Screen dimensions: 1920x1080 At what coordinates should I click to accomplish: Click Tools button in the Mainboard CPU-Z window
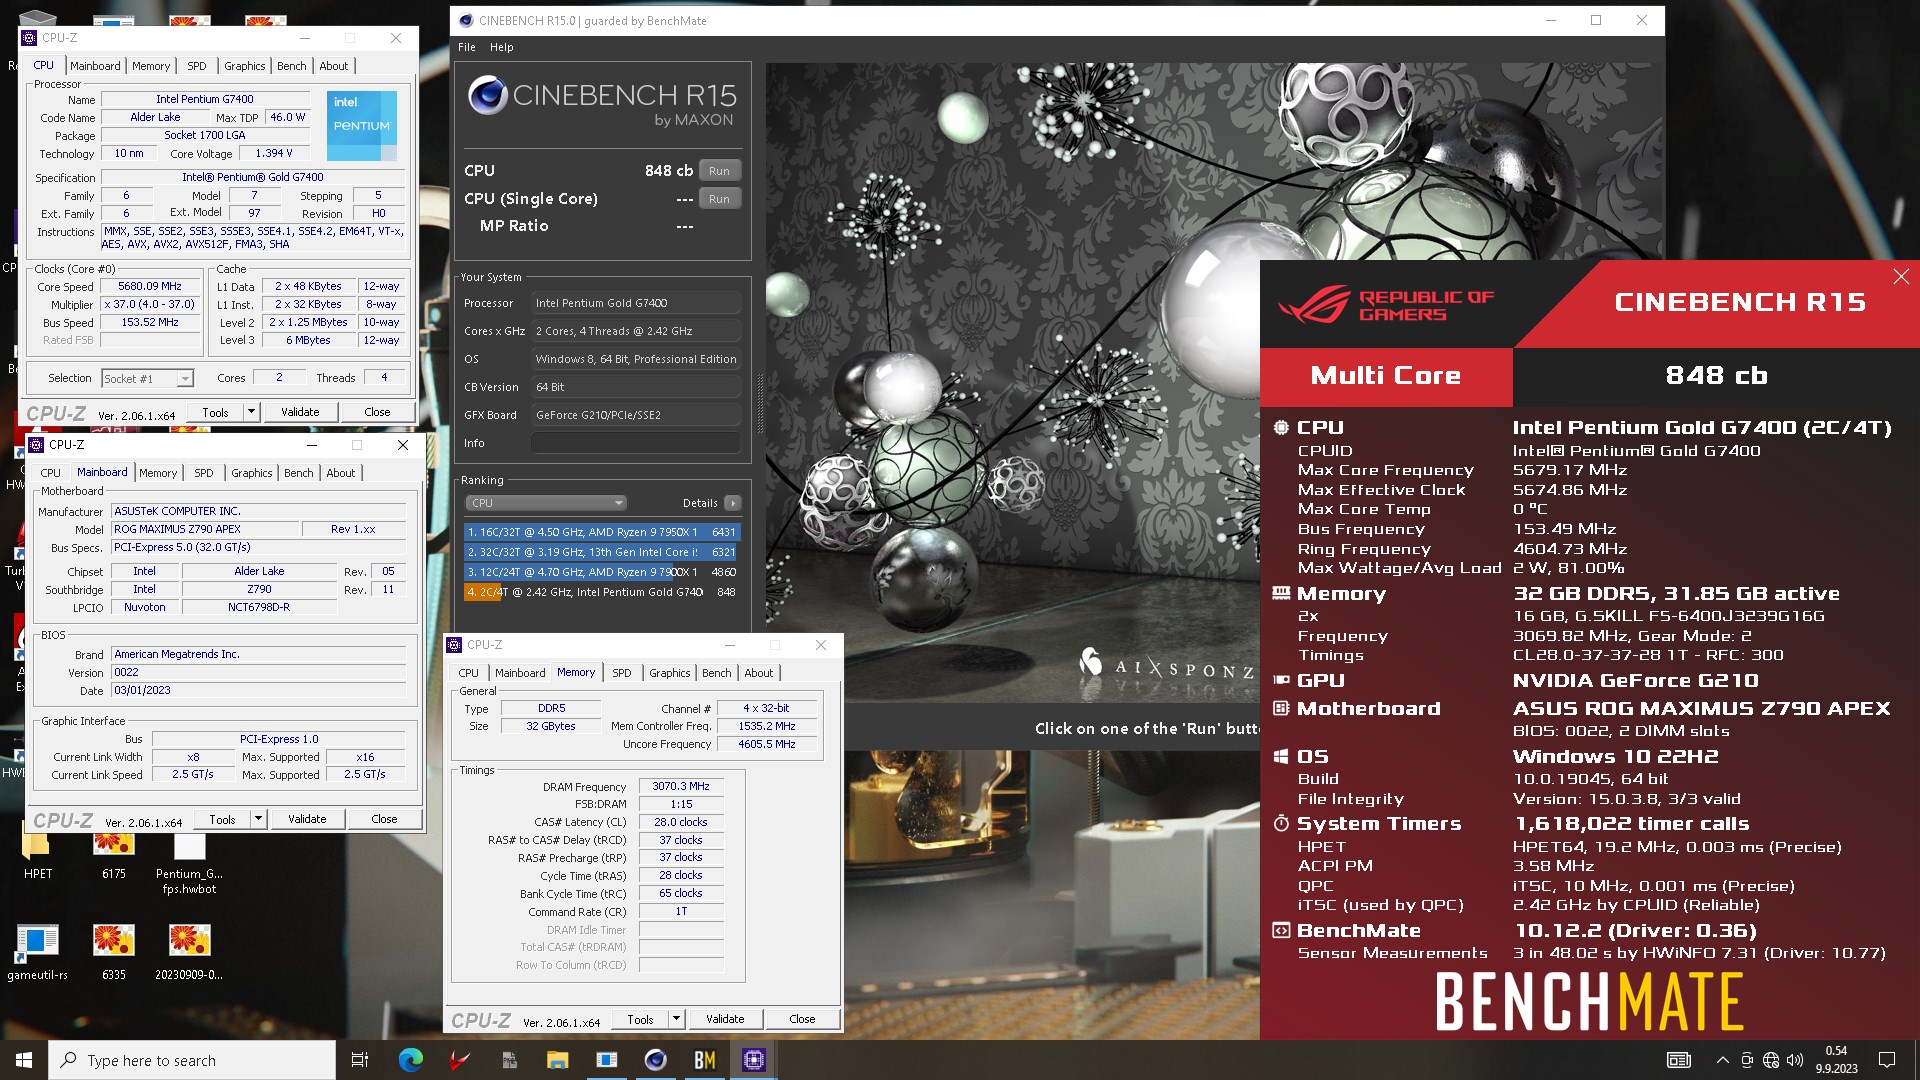(x=222, y=819)
